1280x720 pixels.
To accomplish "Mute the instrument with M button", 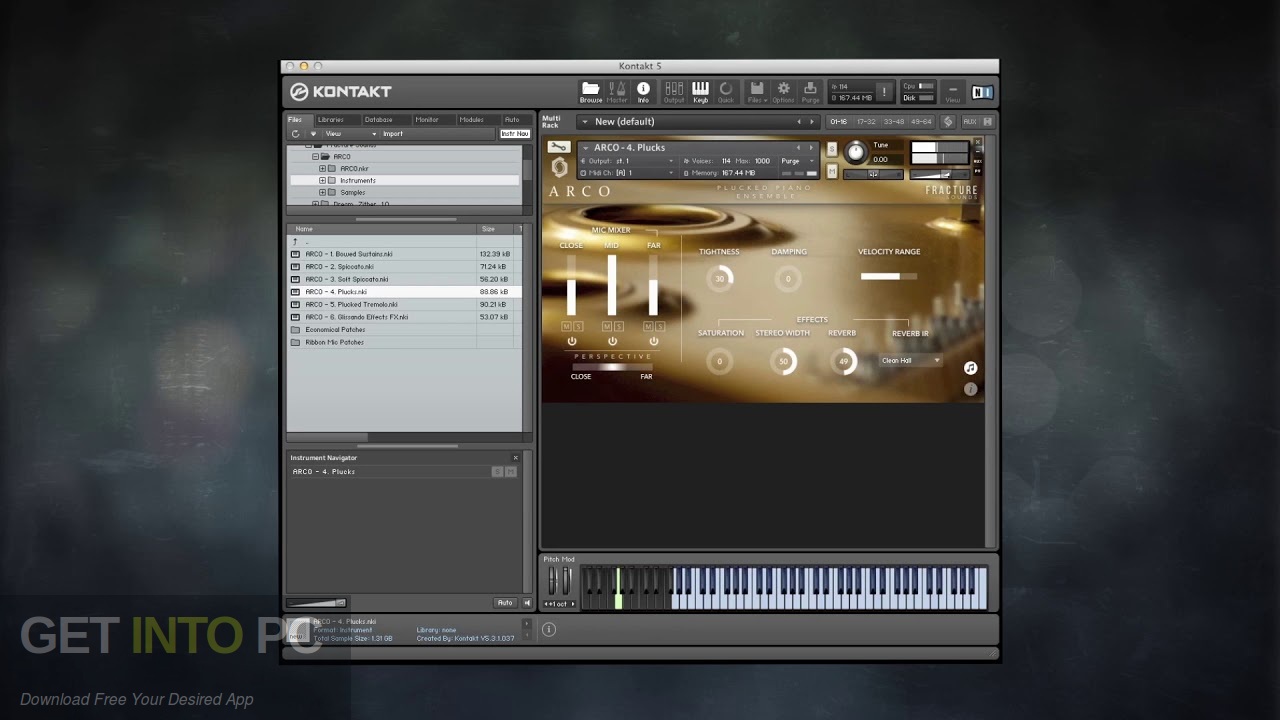I will point(832,173).
